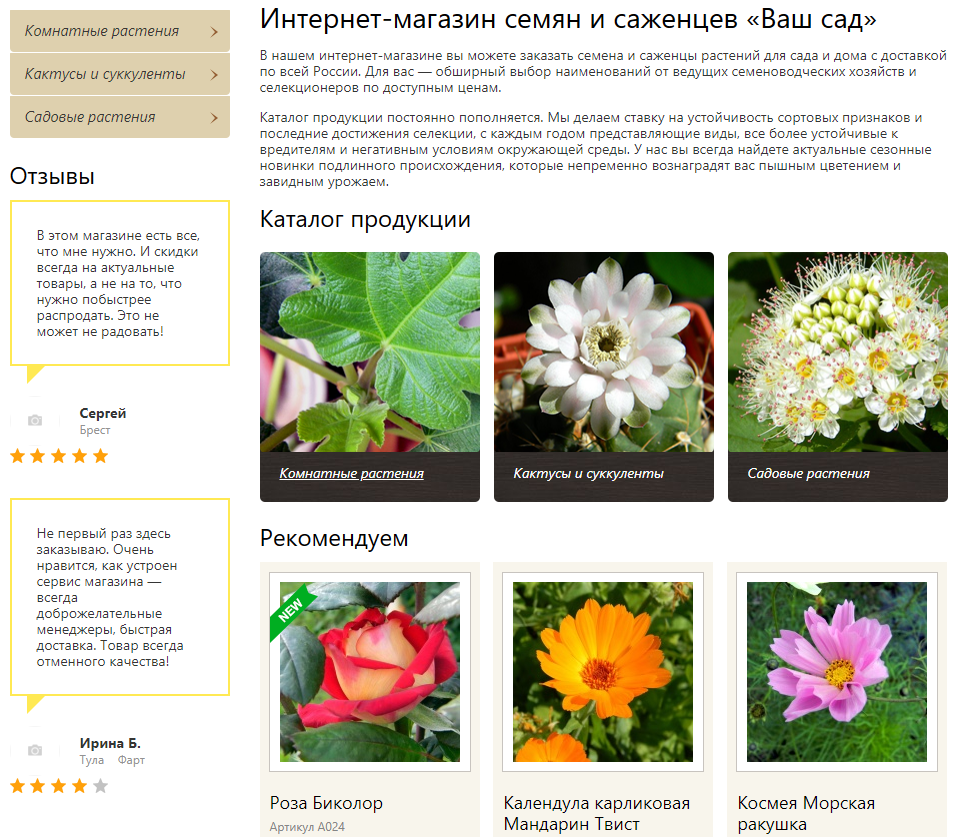Click the fifth star in Сергей's rating
This screenshot has height=837, width=953.
(100, 456)
